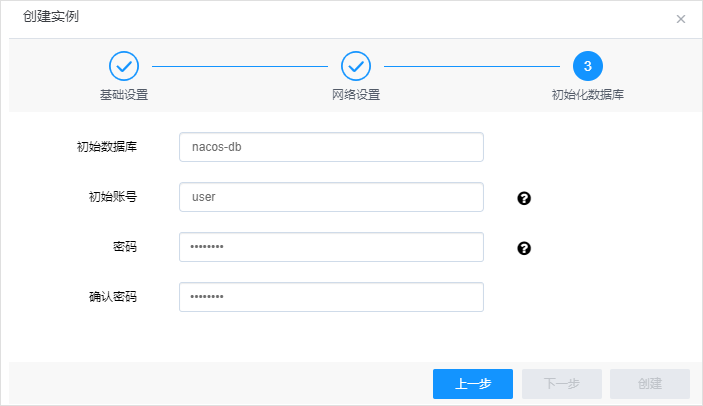This screenshot has width=703, height=406.
Task: Click the greyed-out 下一步 button
Action: point(561,384)
